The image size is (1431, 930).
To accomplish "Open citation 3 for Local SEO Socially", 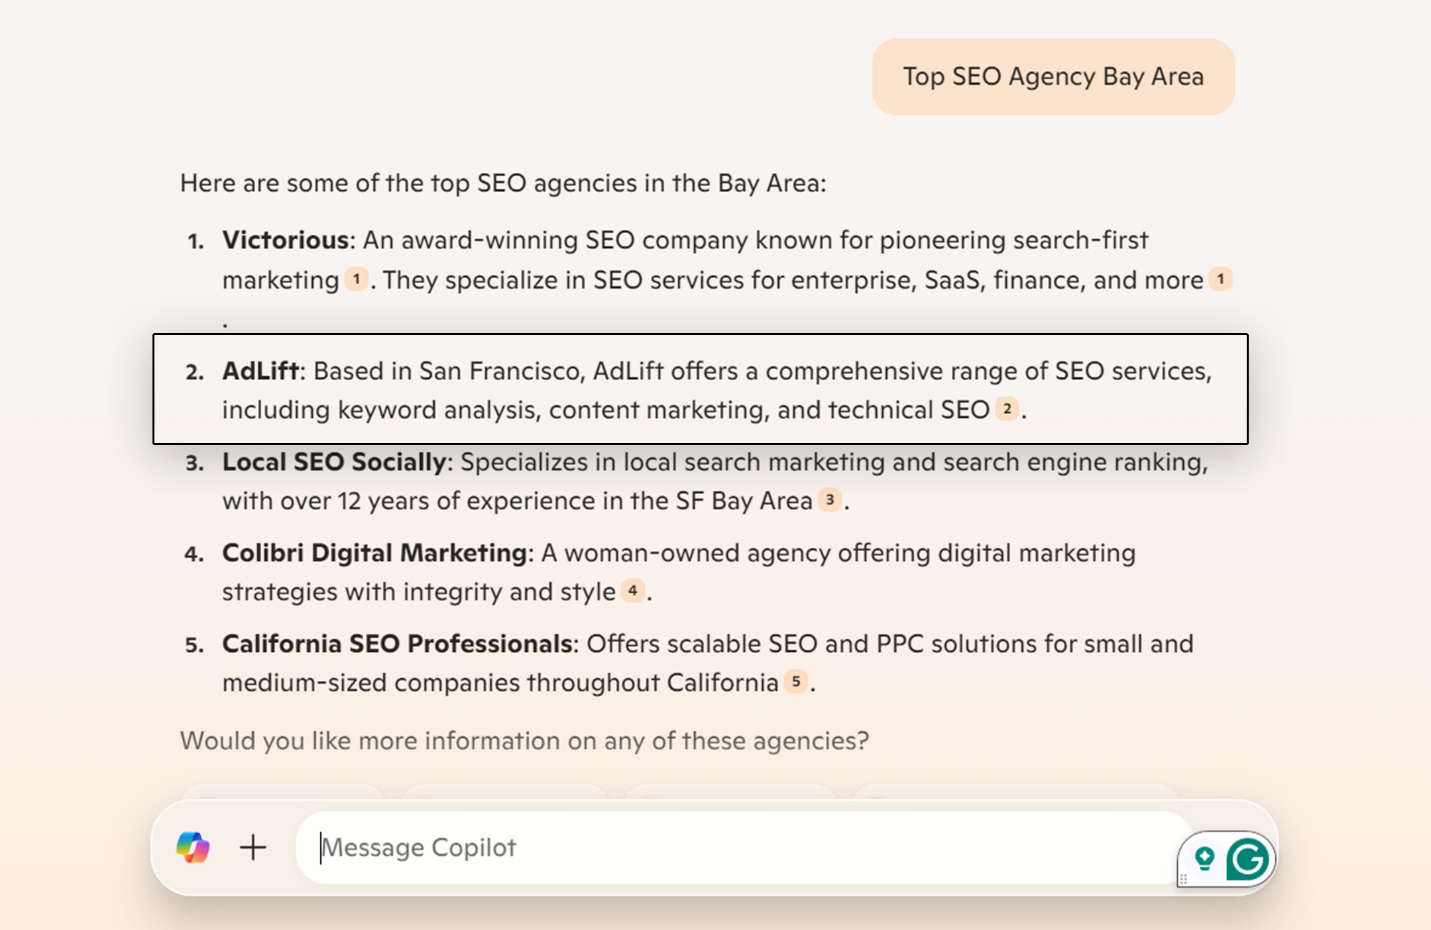I will pos(831,500).
